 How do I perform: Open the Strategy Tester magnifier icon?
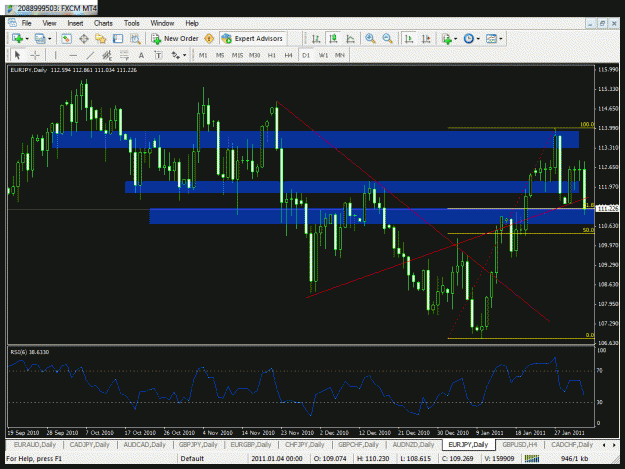point(136,39)
